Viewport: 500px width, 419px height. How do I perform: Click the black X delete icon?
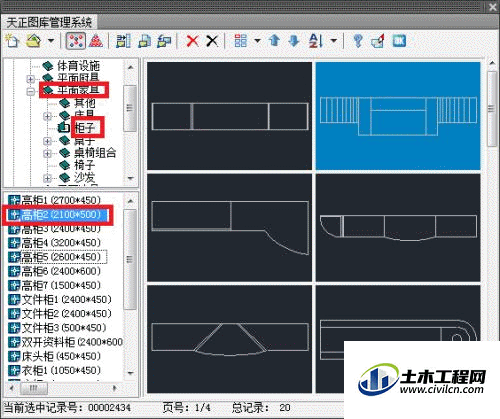tap(212, 41)
